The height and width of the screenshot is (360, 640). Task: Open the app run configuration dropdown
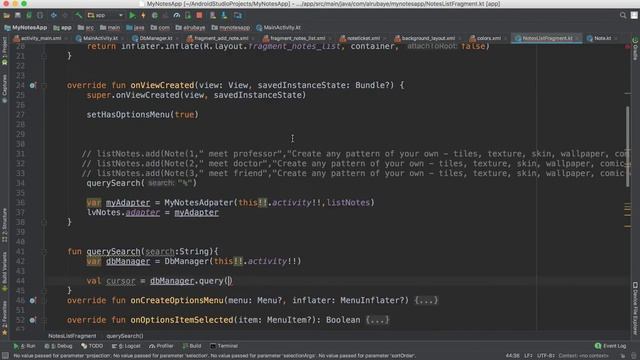tap(105, 16)
